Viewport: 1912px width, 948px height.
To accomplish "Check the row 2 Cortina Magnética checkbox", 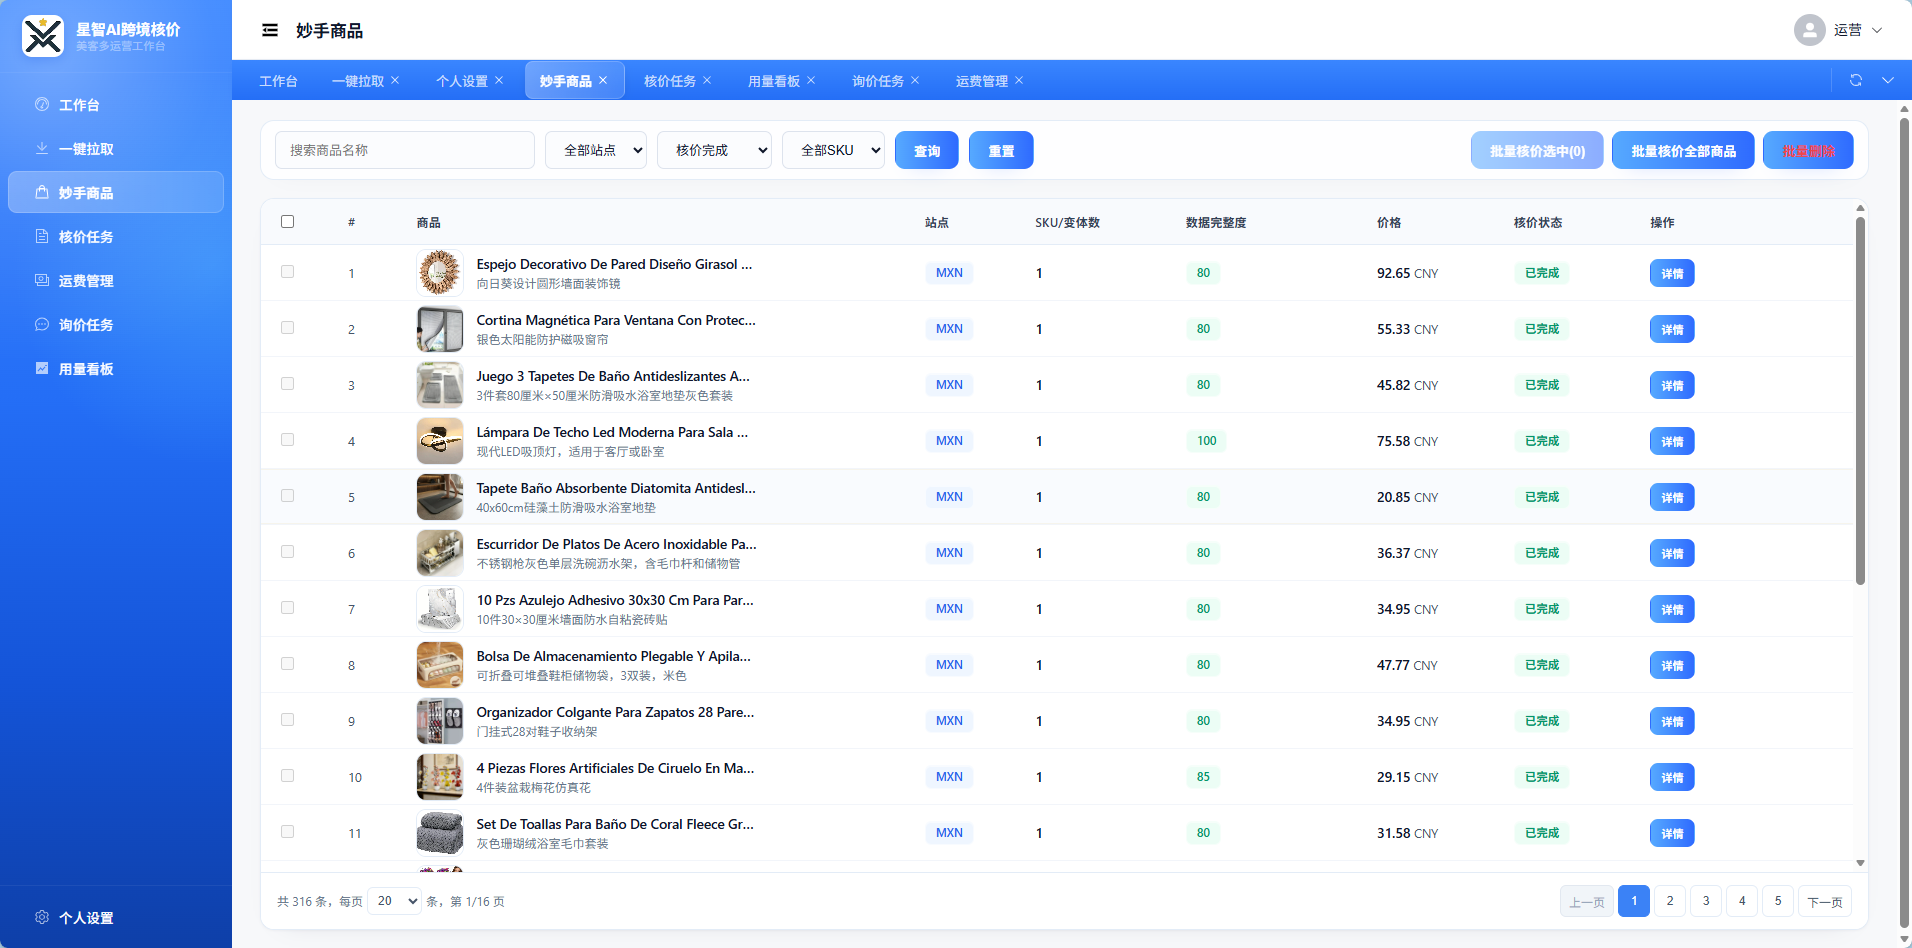I will point(288,328).
